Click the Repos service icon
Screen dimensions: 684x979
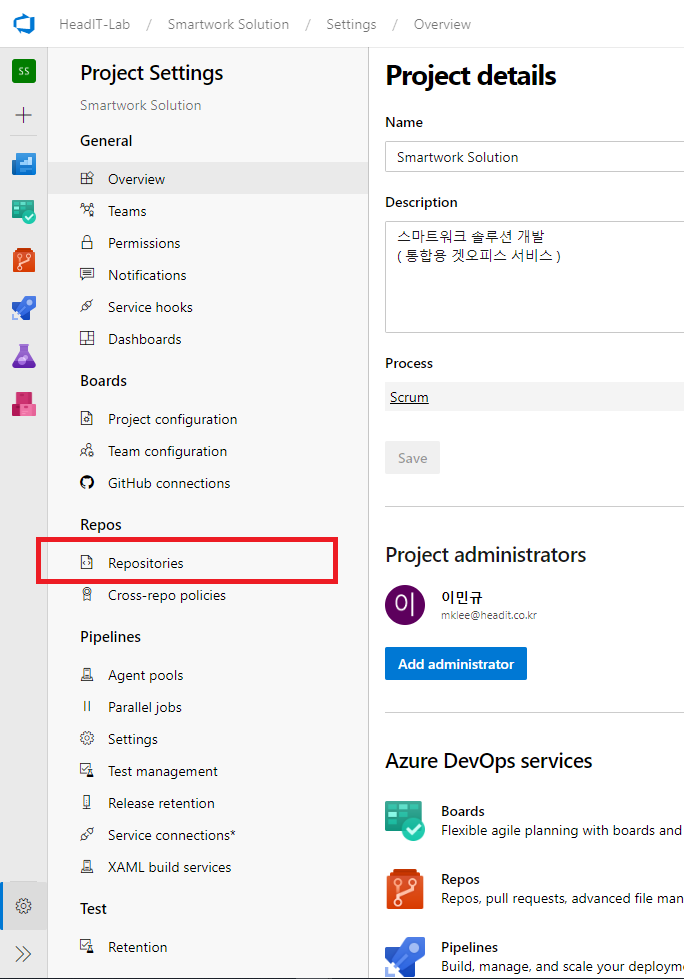405,889
